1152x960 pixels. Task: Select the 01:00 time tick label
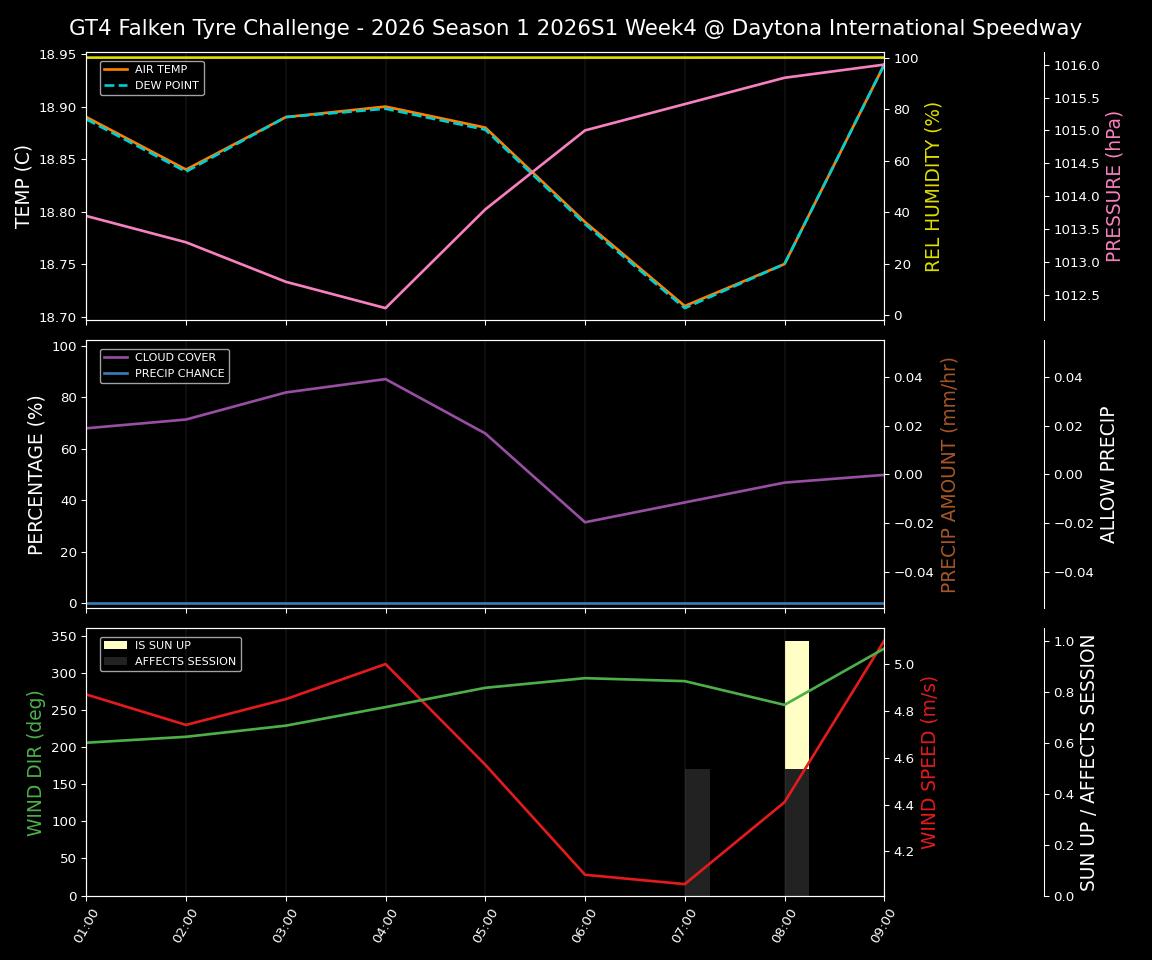[x=84, y=926]
